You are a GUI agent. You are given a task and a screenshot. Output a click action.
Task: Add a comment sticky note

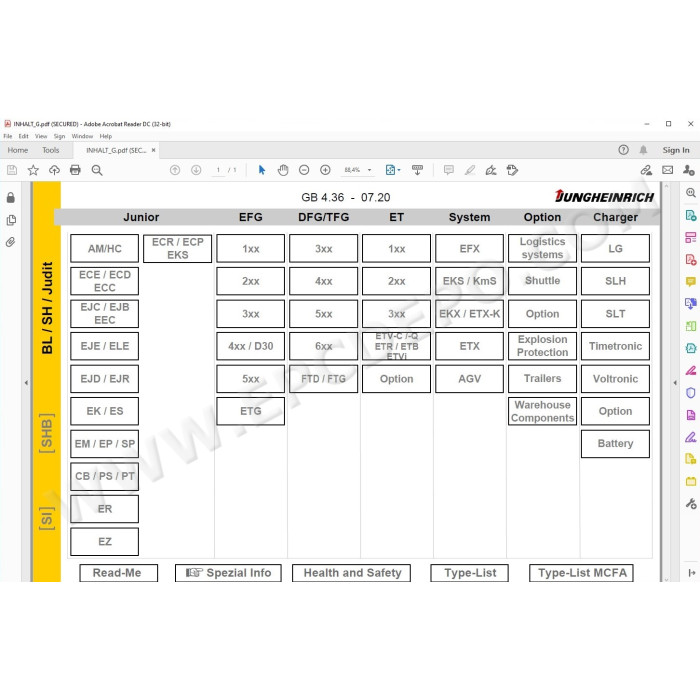tap(449, 170)
